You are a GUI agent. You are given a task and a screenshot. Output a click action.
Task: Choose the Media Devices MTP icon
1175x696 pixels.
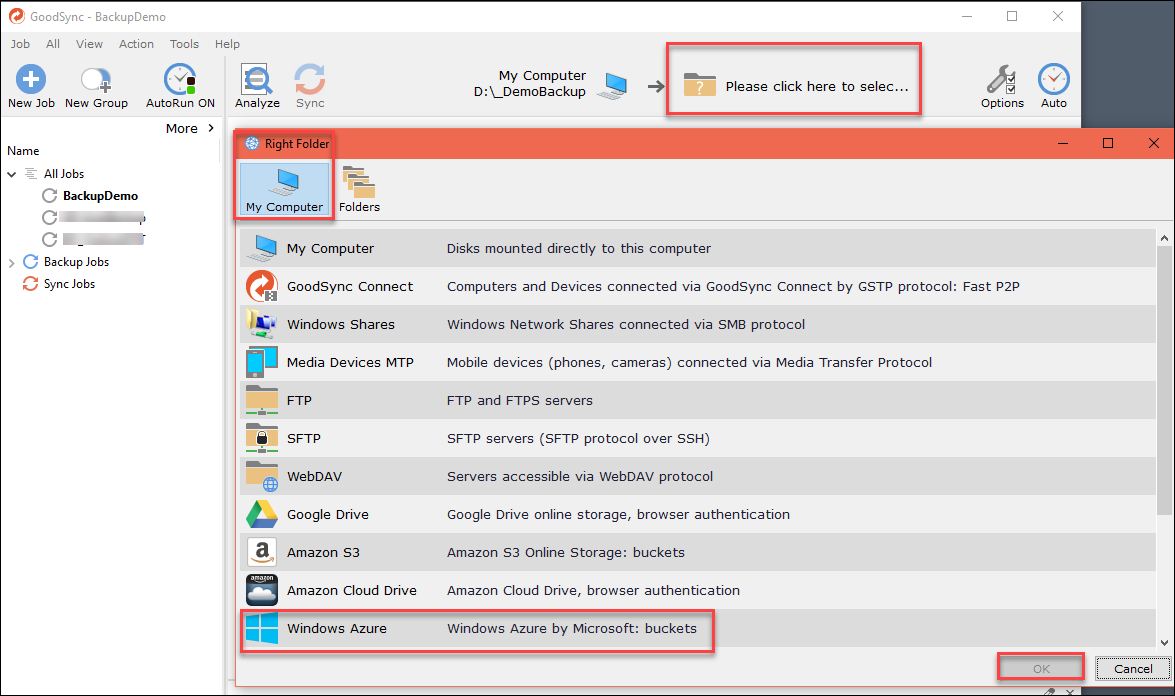point(262,363)
